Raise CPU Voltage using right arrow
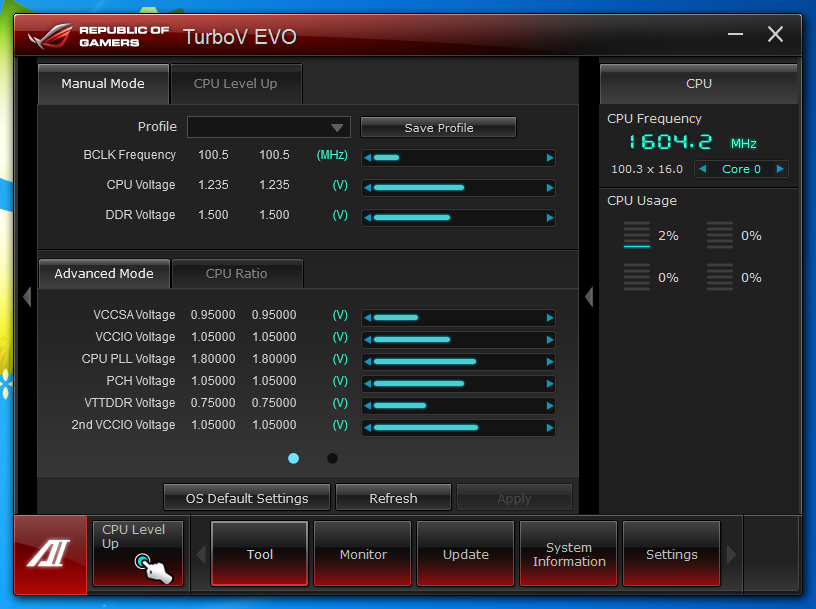Image resolution: width=816 pixels, height=609 pixels. [x=550, y=188]
